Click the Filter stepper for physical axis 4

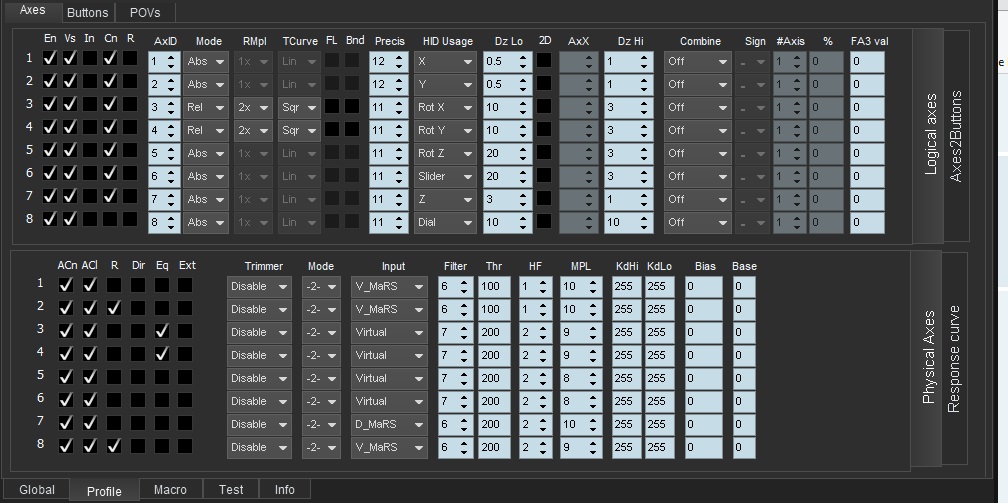click(457, 354)
